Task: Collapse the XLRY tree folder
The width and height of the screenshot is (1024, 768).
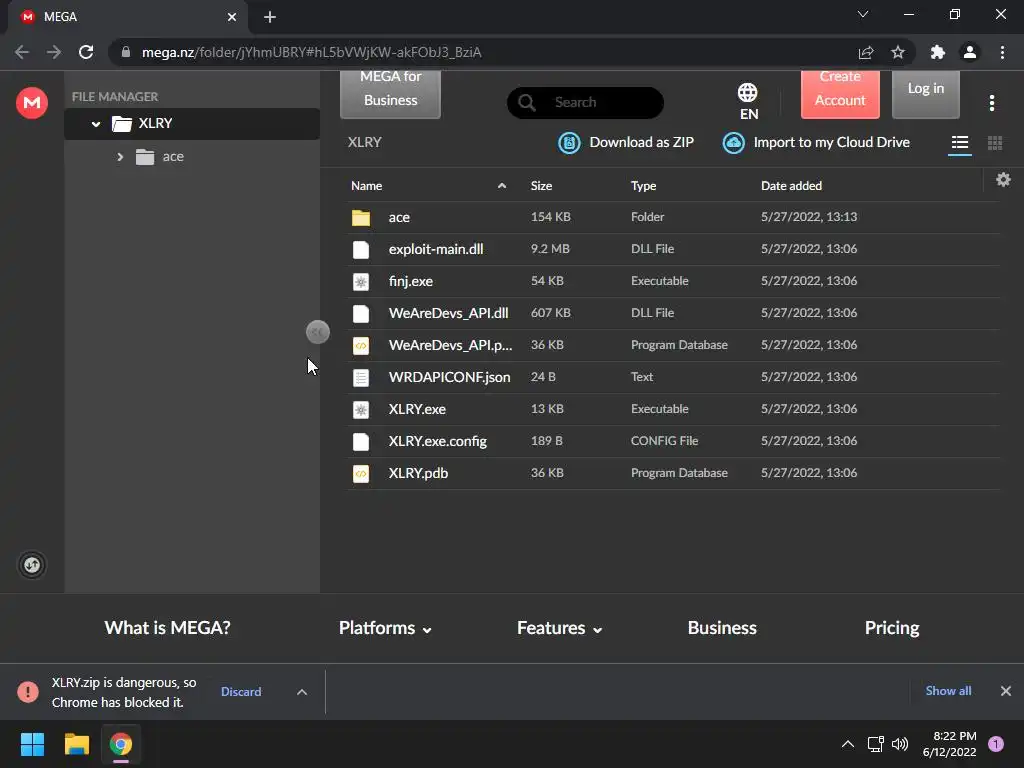Action: 96,123
